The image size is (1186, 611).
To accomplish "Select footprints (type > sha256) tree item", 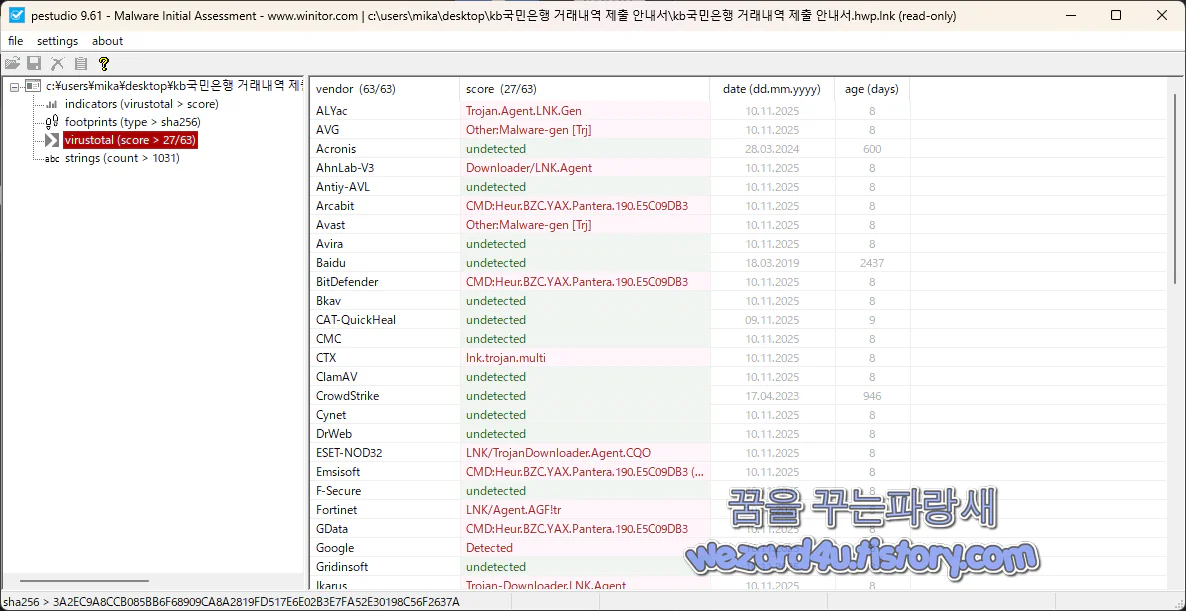I will point(132,122).
